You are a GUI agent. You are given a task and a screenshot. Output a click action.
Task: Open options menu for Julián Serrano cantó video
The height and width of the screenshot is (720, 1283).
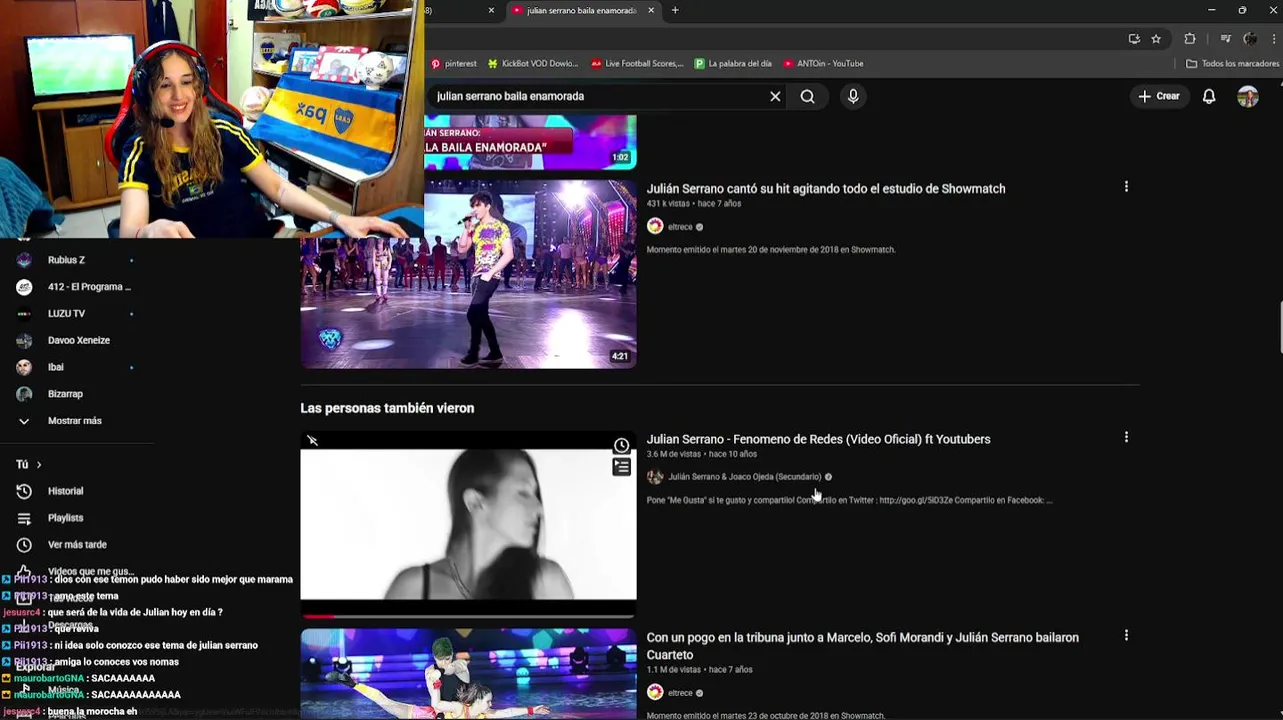[1126, 187]
